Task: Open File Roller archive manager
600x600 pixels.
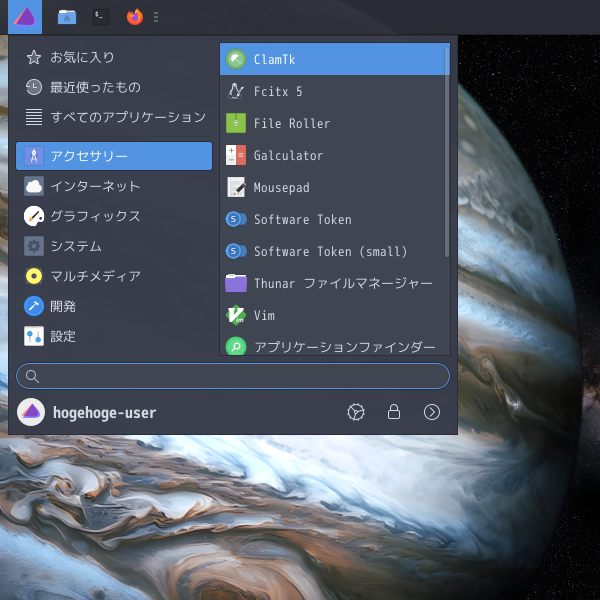Action: (x=334, y=123)
